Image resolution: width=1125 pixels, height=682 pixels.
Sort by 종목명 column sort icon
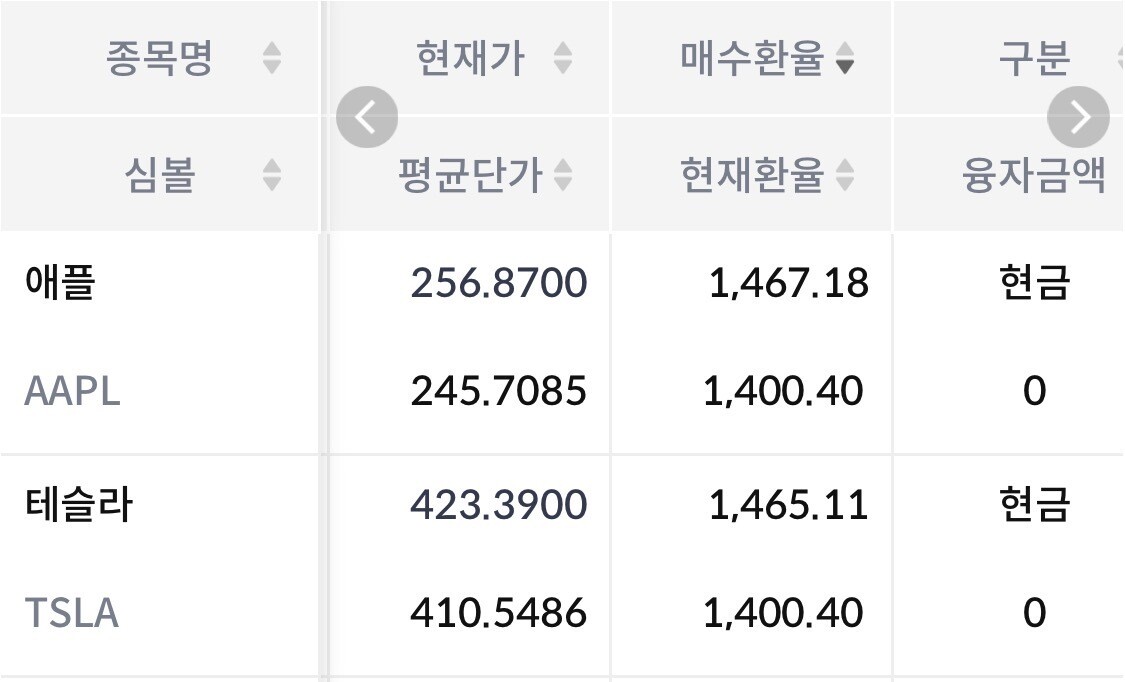pos(272,59)
